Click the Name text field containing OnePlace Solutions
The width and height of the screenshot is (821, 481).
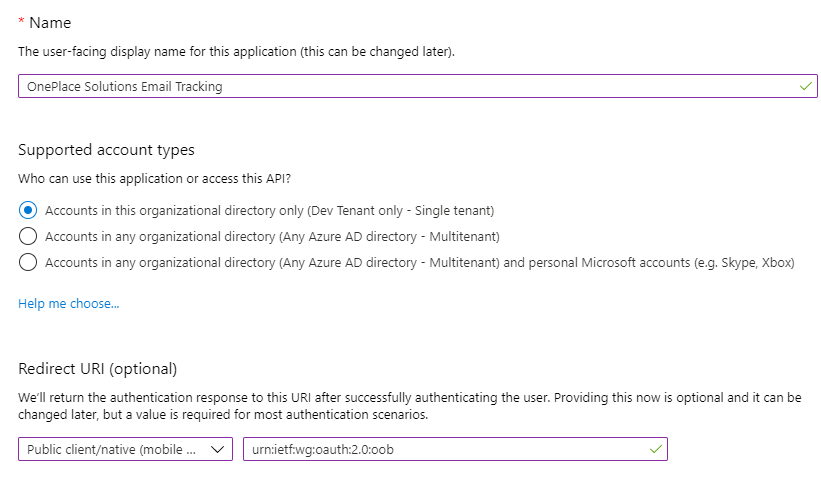[x=400, y=86]
